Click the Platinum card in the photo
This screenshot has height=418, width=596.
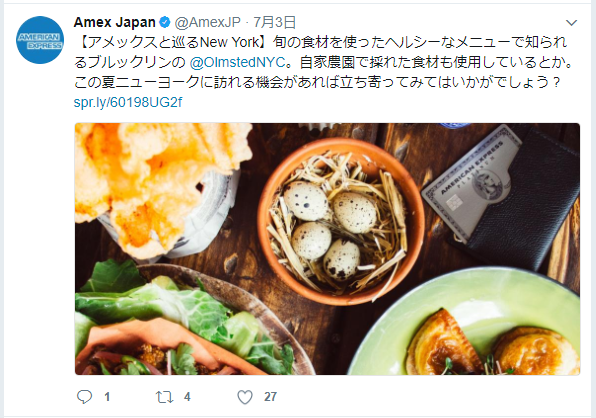tap(471, 184)
